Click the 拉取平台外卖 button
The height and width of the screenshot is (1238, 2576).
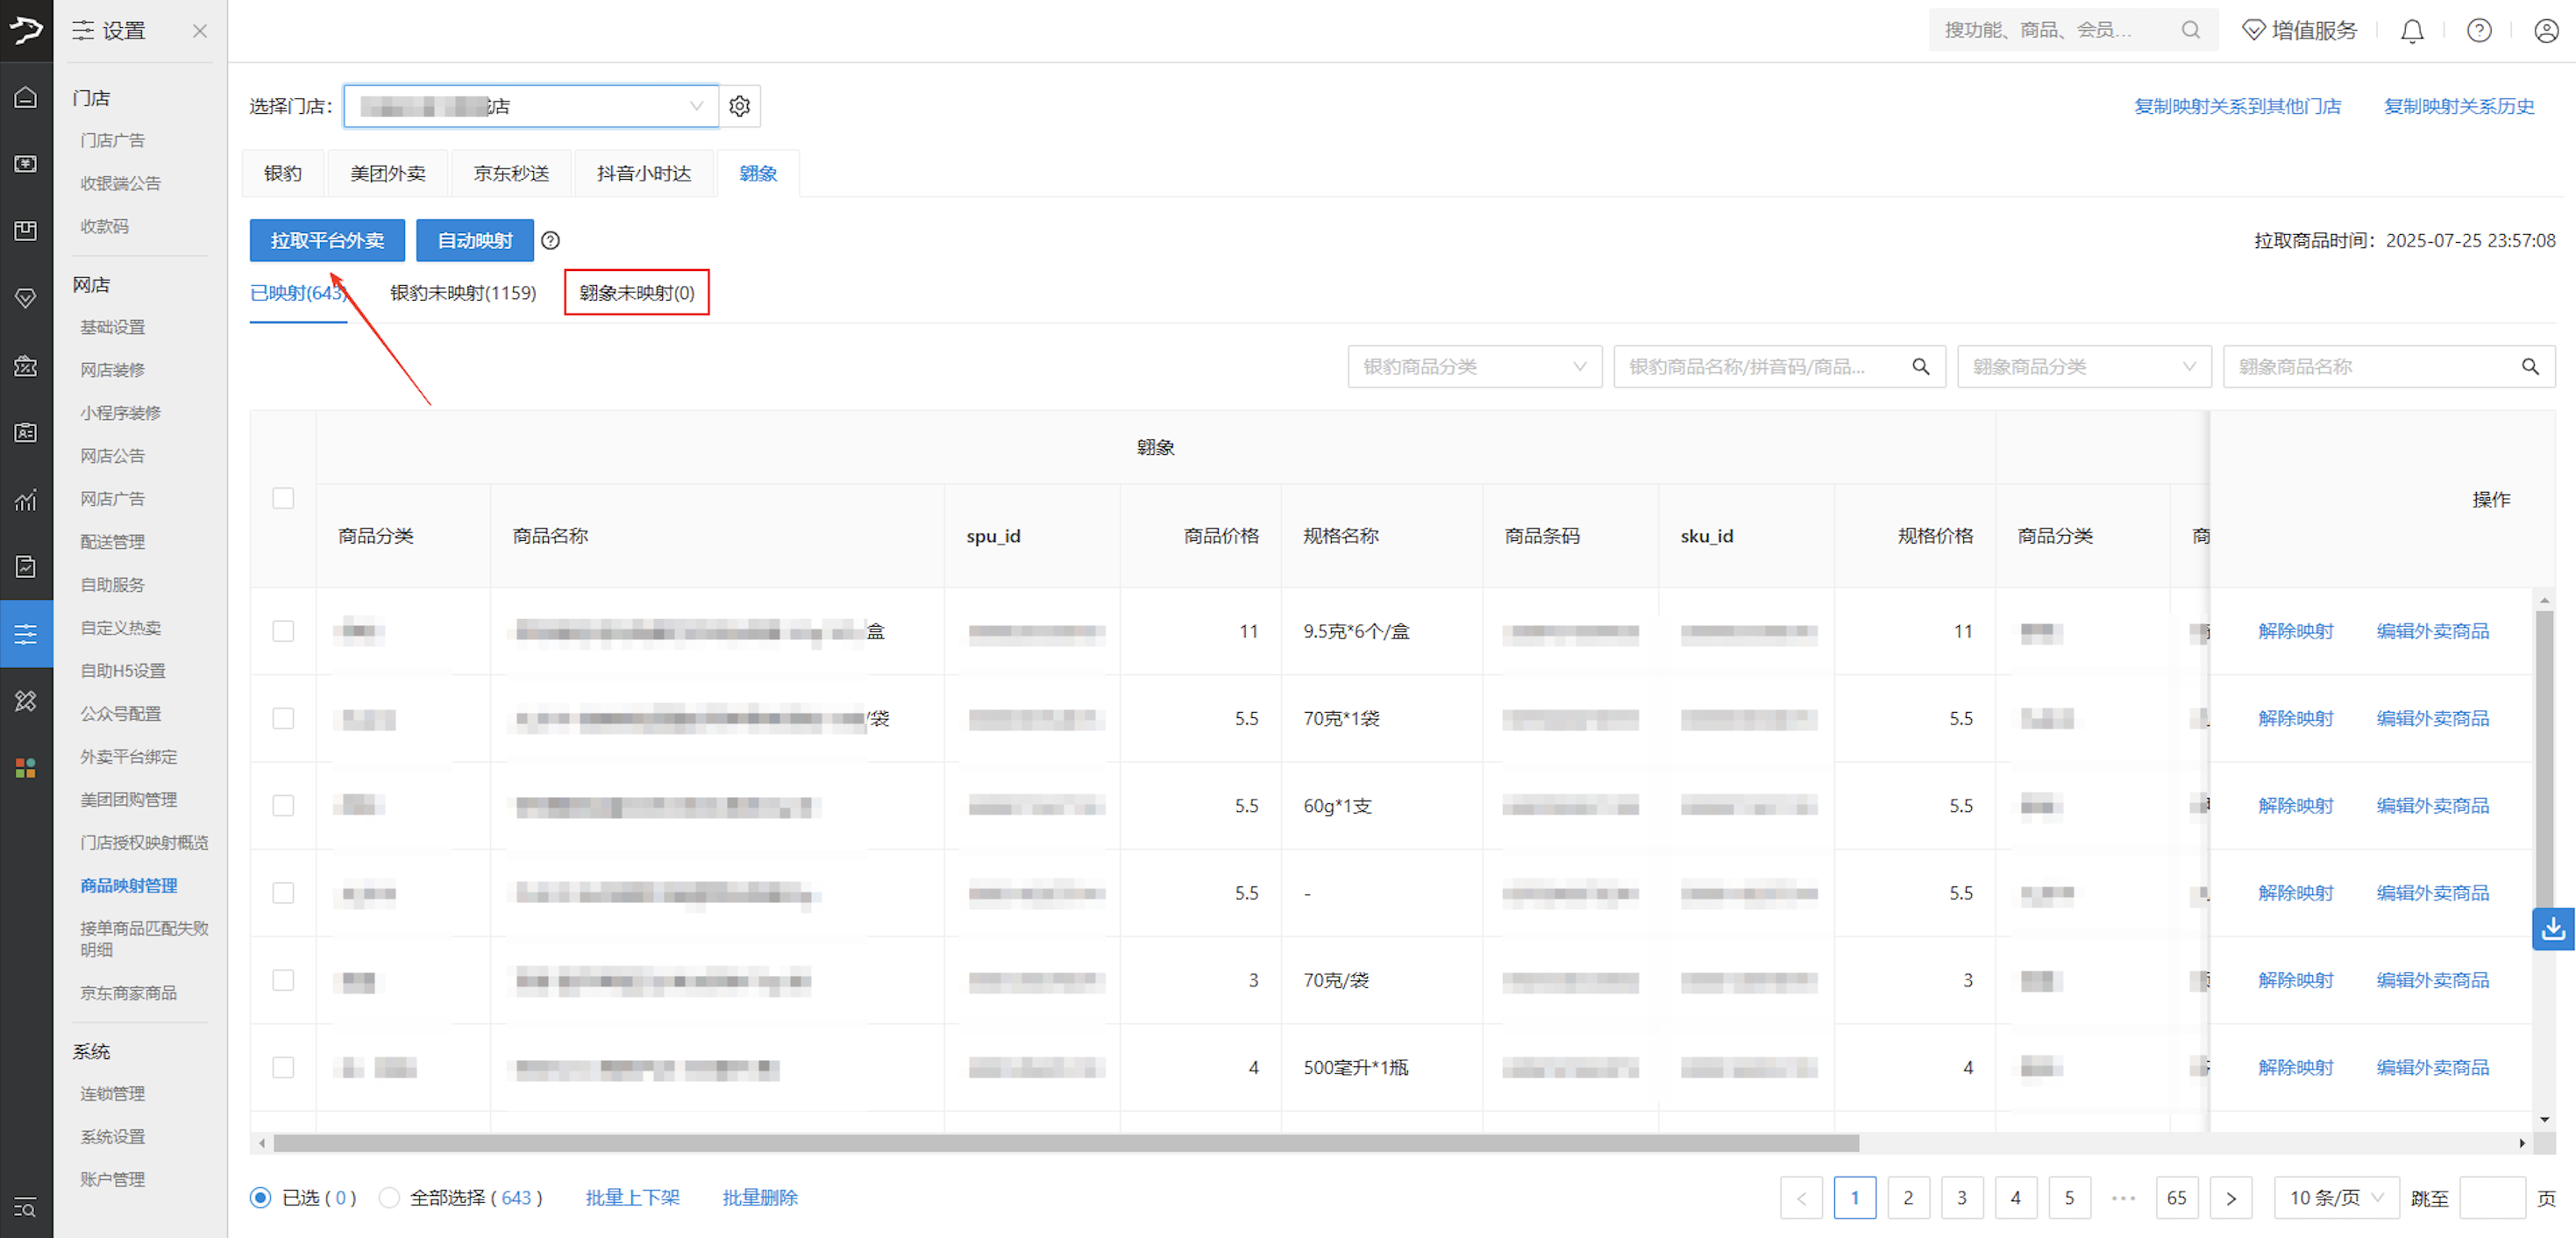click(x=327, y=241)
